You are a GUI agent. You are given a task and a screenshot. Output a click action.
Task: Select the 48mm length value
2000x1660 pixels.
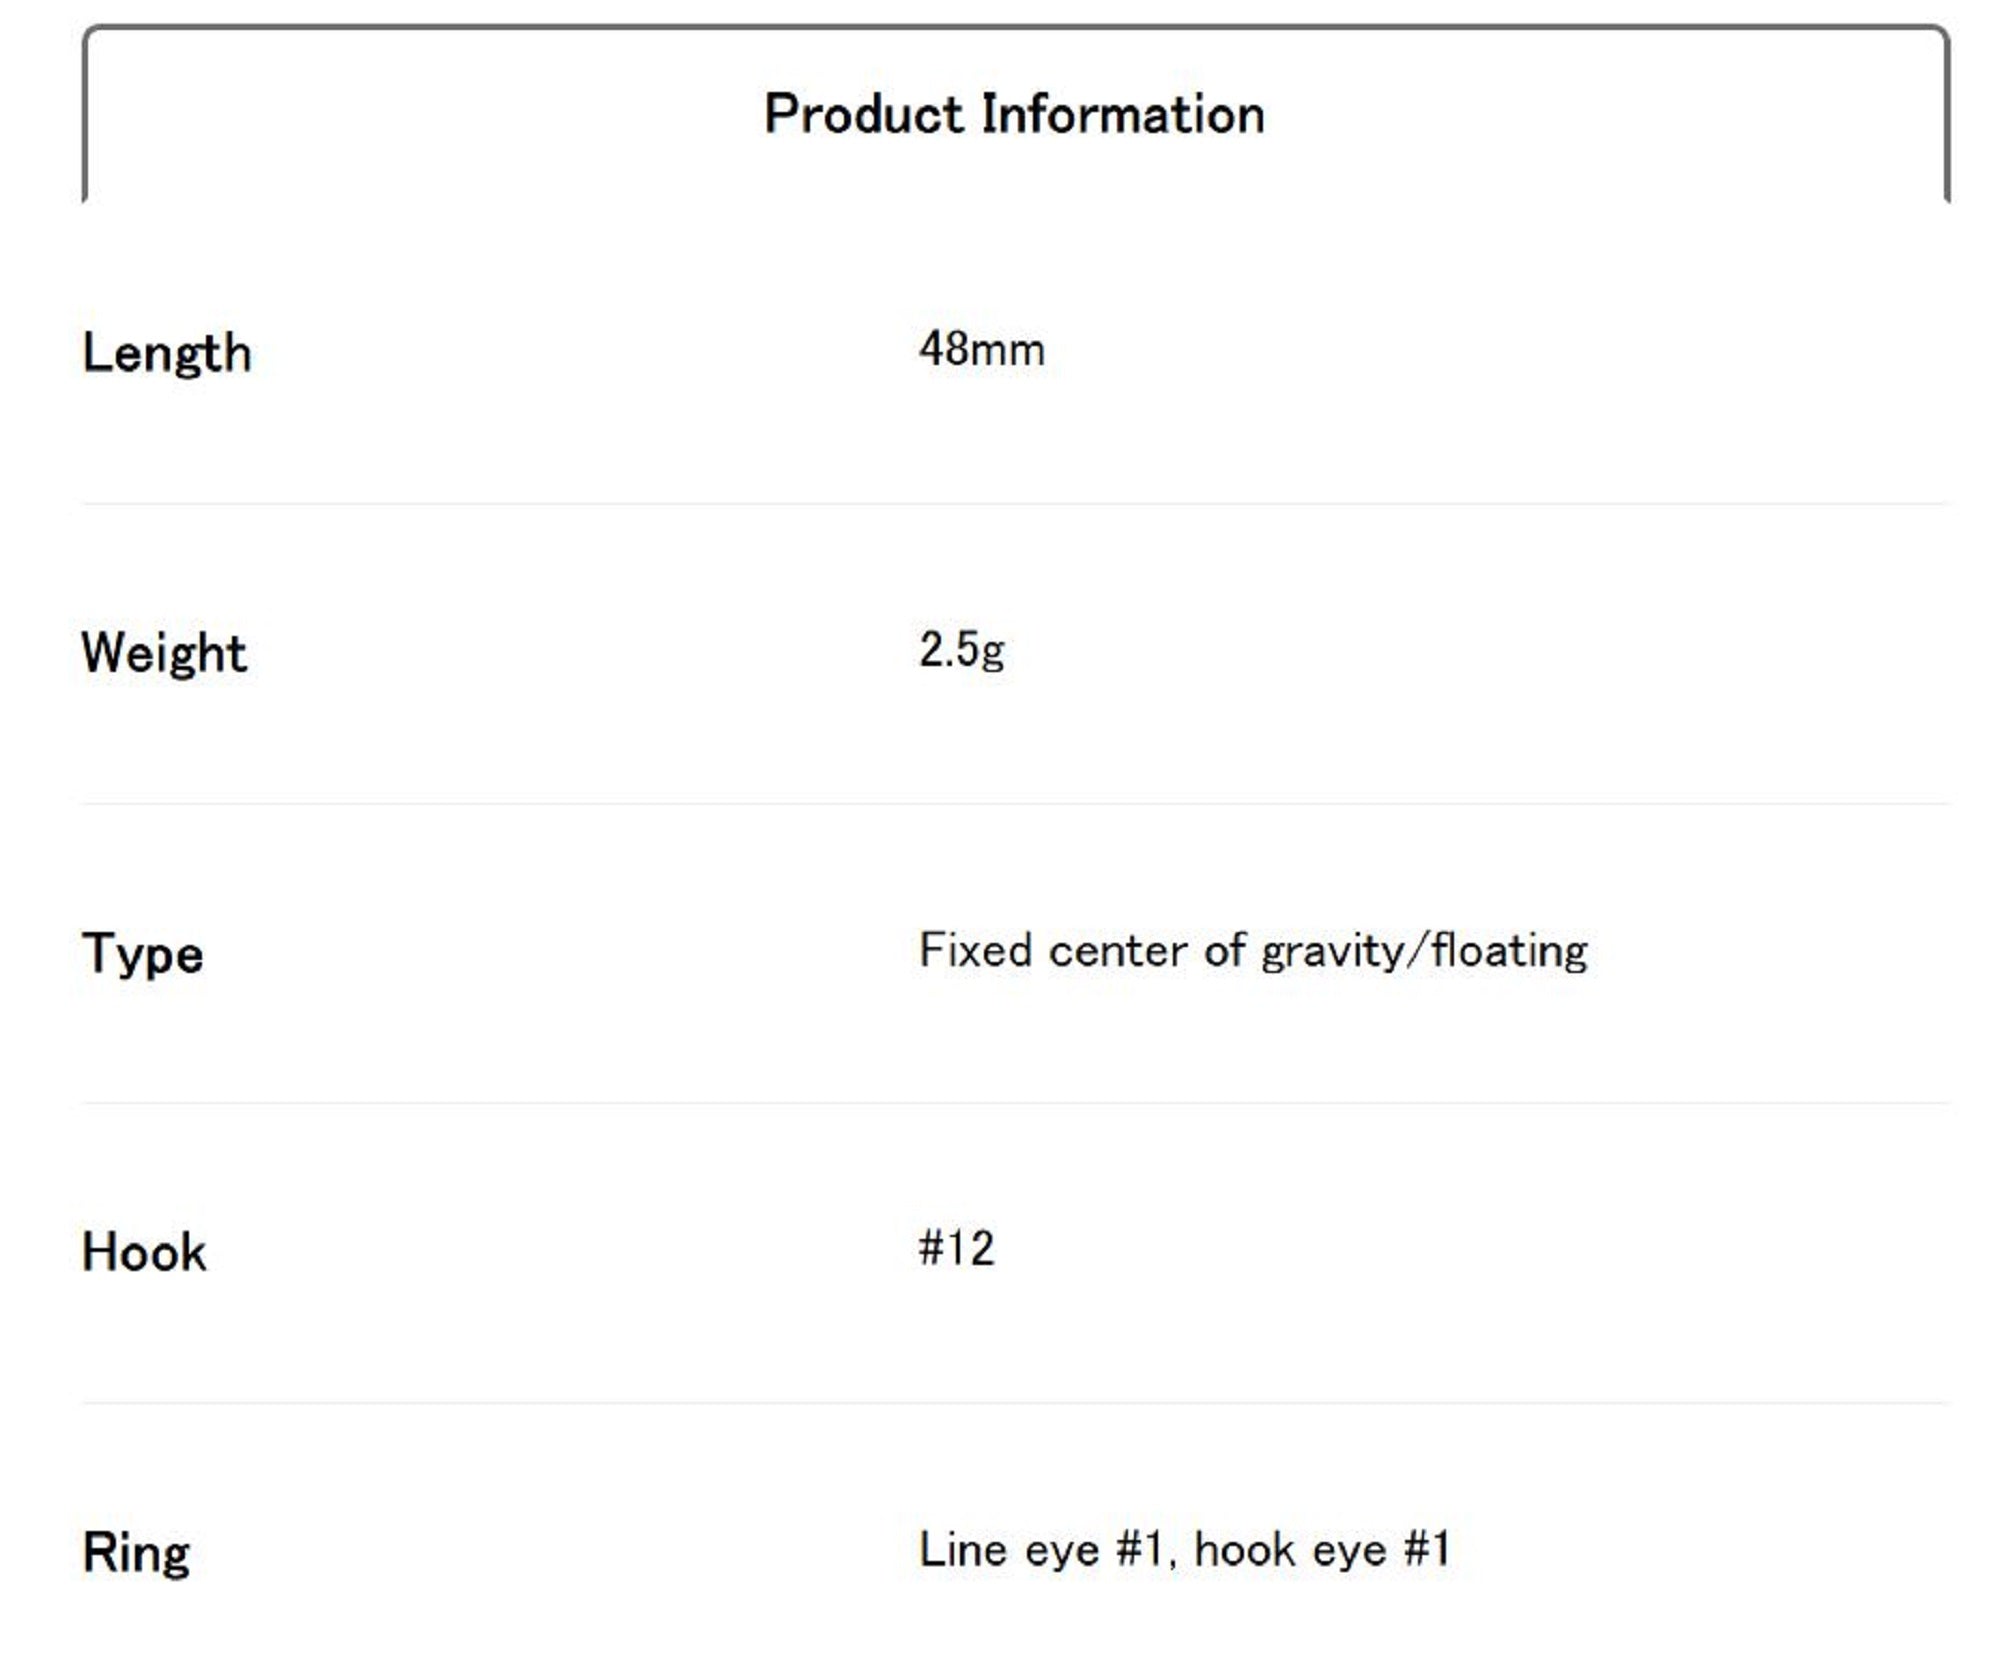point(981,350)
